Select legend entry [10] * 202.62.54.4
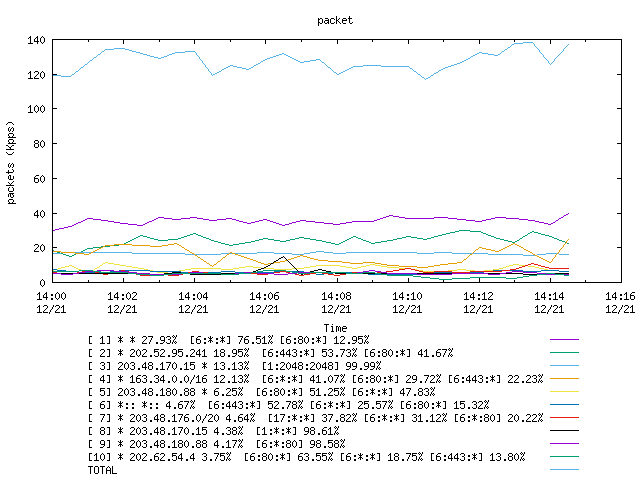Image resolution: width=640 pixels, height=480 pixels. coord(307,457)
